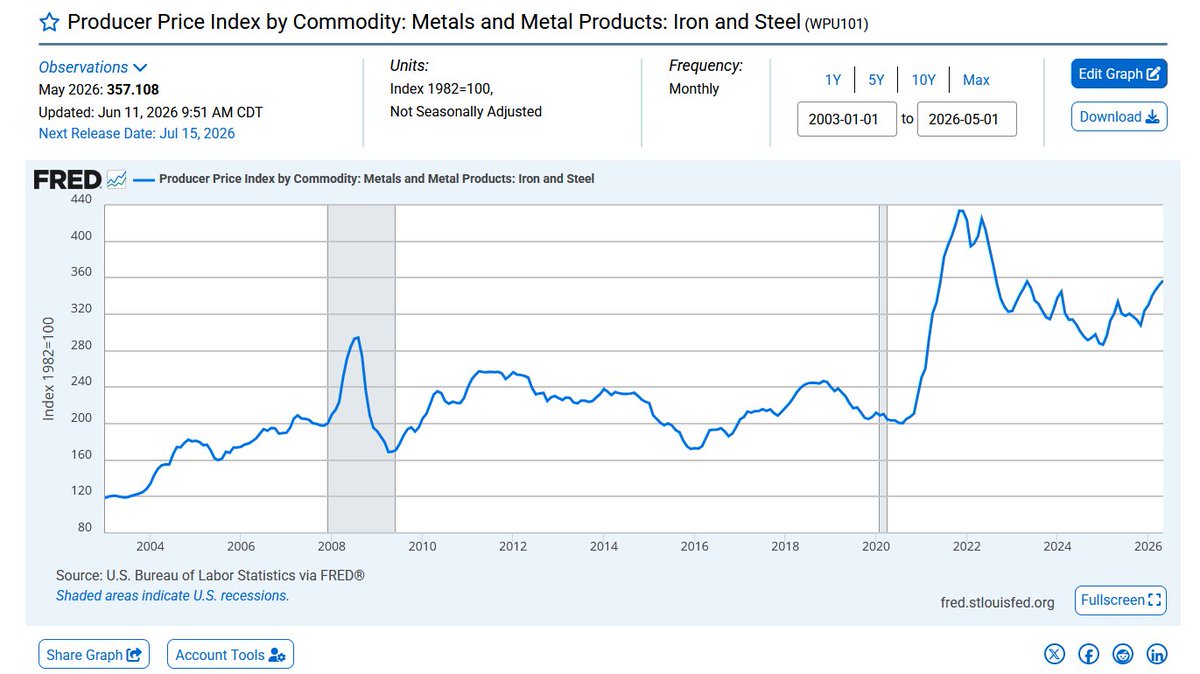The image size is (1200, 674).
Task: Click the start date field 2003-01-01
Action: [847, 119]
